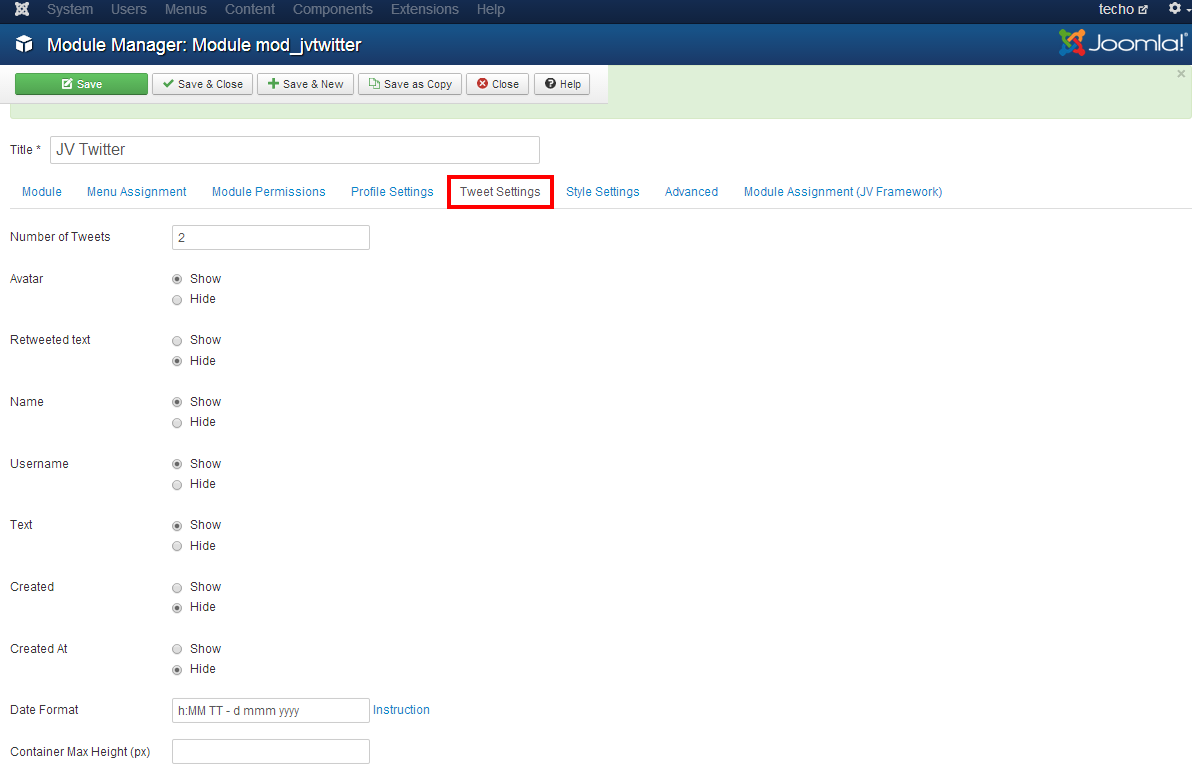The width and height of the screenshot is (1192, 783).
Task: Click the Title input field
Action: [x=295, y=150]
